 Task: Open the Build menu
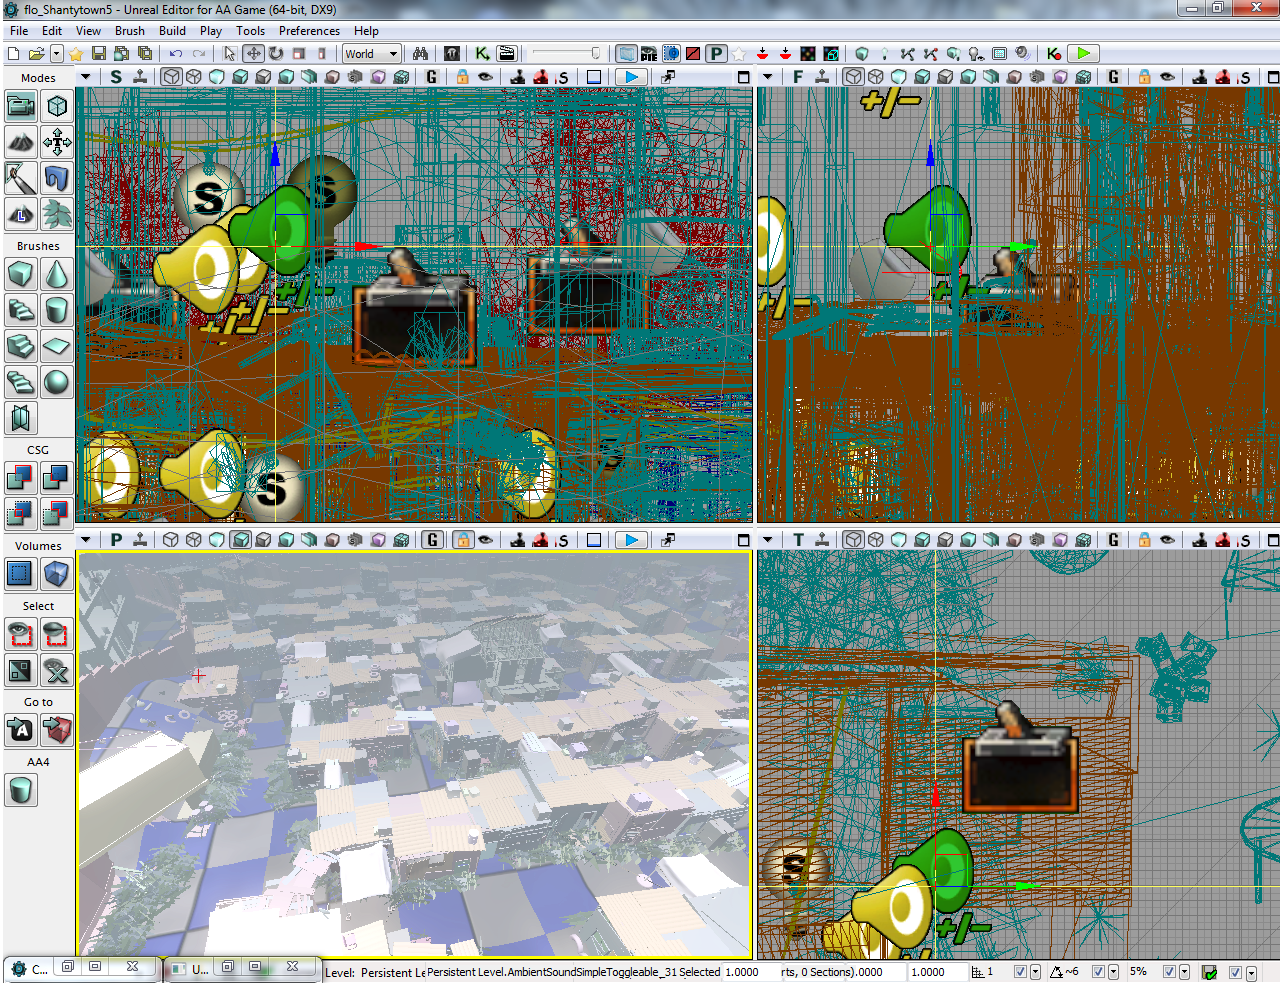tap(172, 31)
